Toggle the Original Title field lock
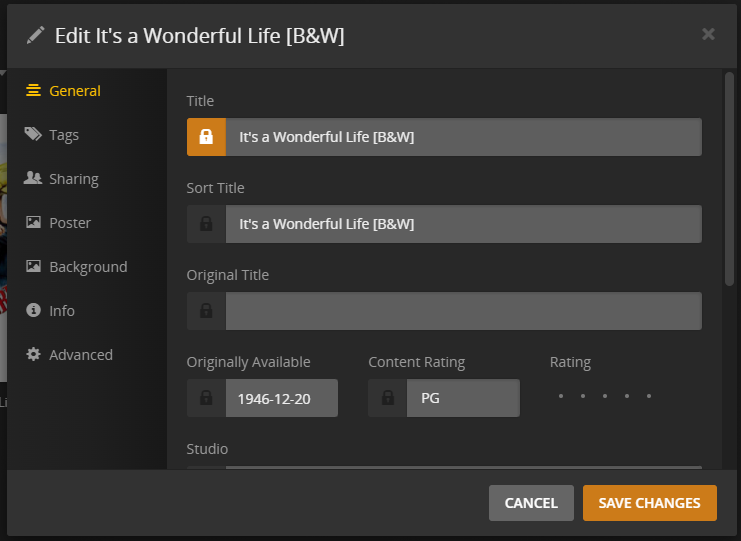The height and width of the screenshot is (541, 741). [206, 311]
